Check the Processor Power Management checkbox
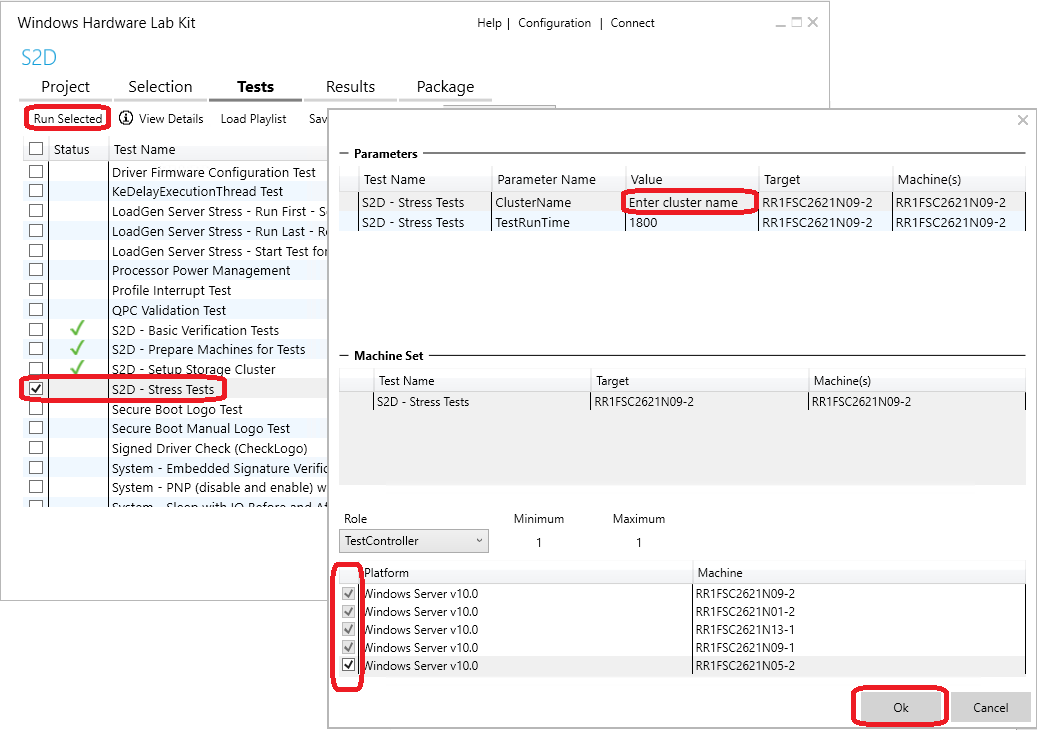Screen dimensions: 1039x730 coord(36,270)
